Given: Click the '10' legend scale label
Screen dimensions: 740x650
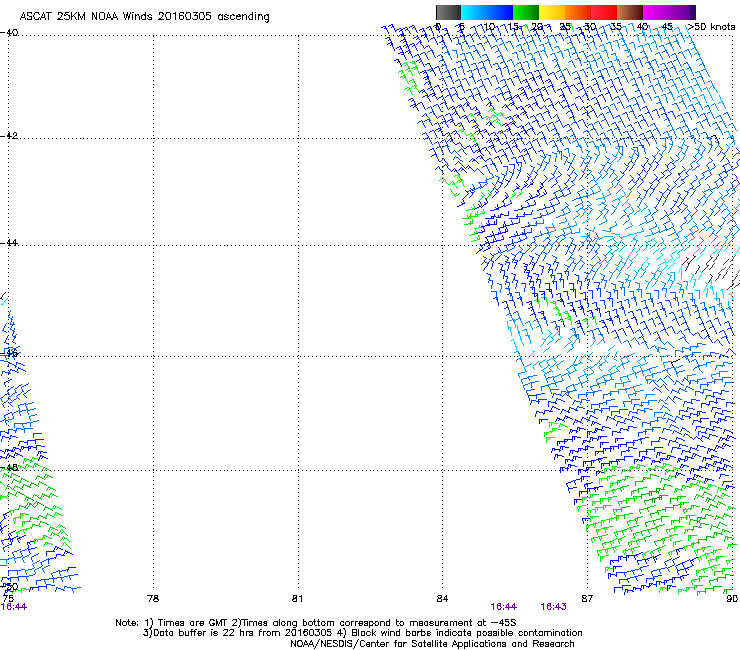Looking at the screenshot, I should (489, 27).
